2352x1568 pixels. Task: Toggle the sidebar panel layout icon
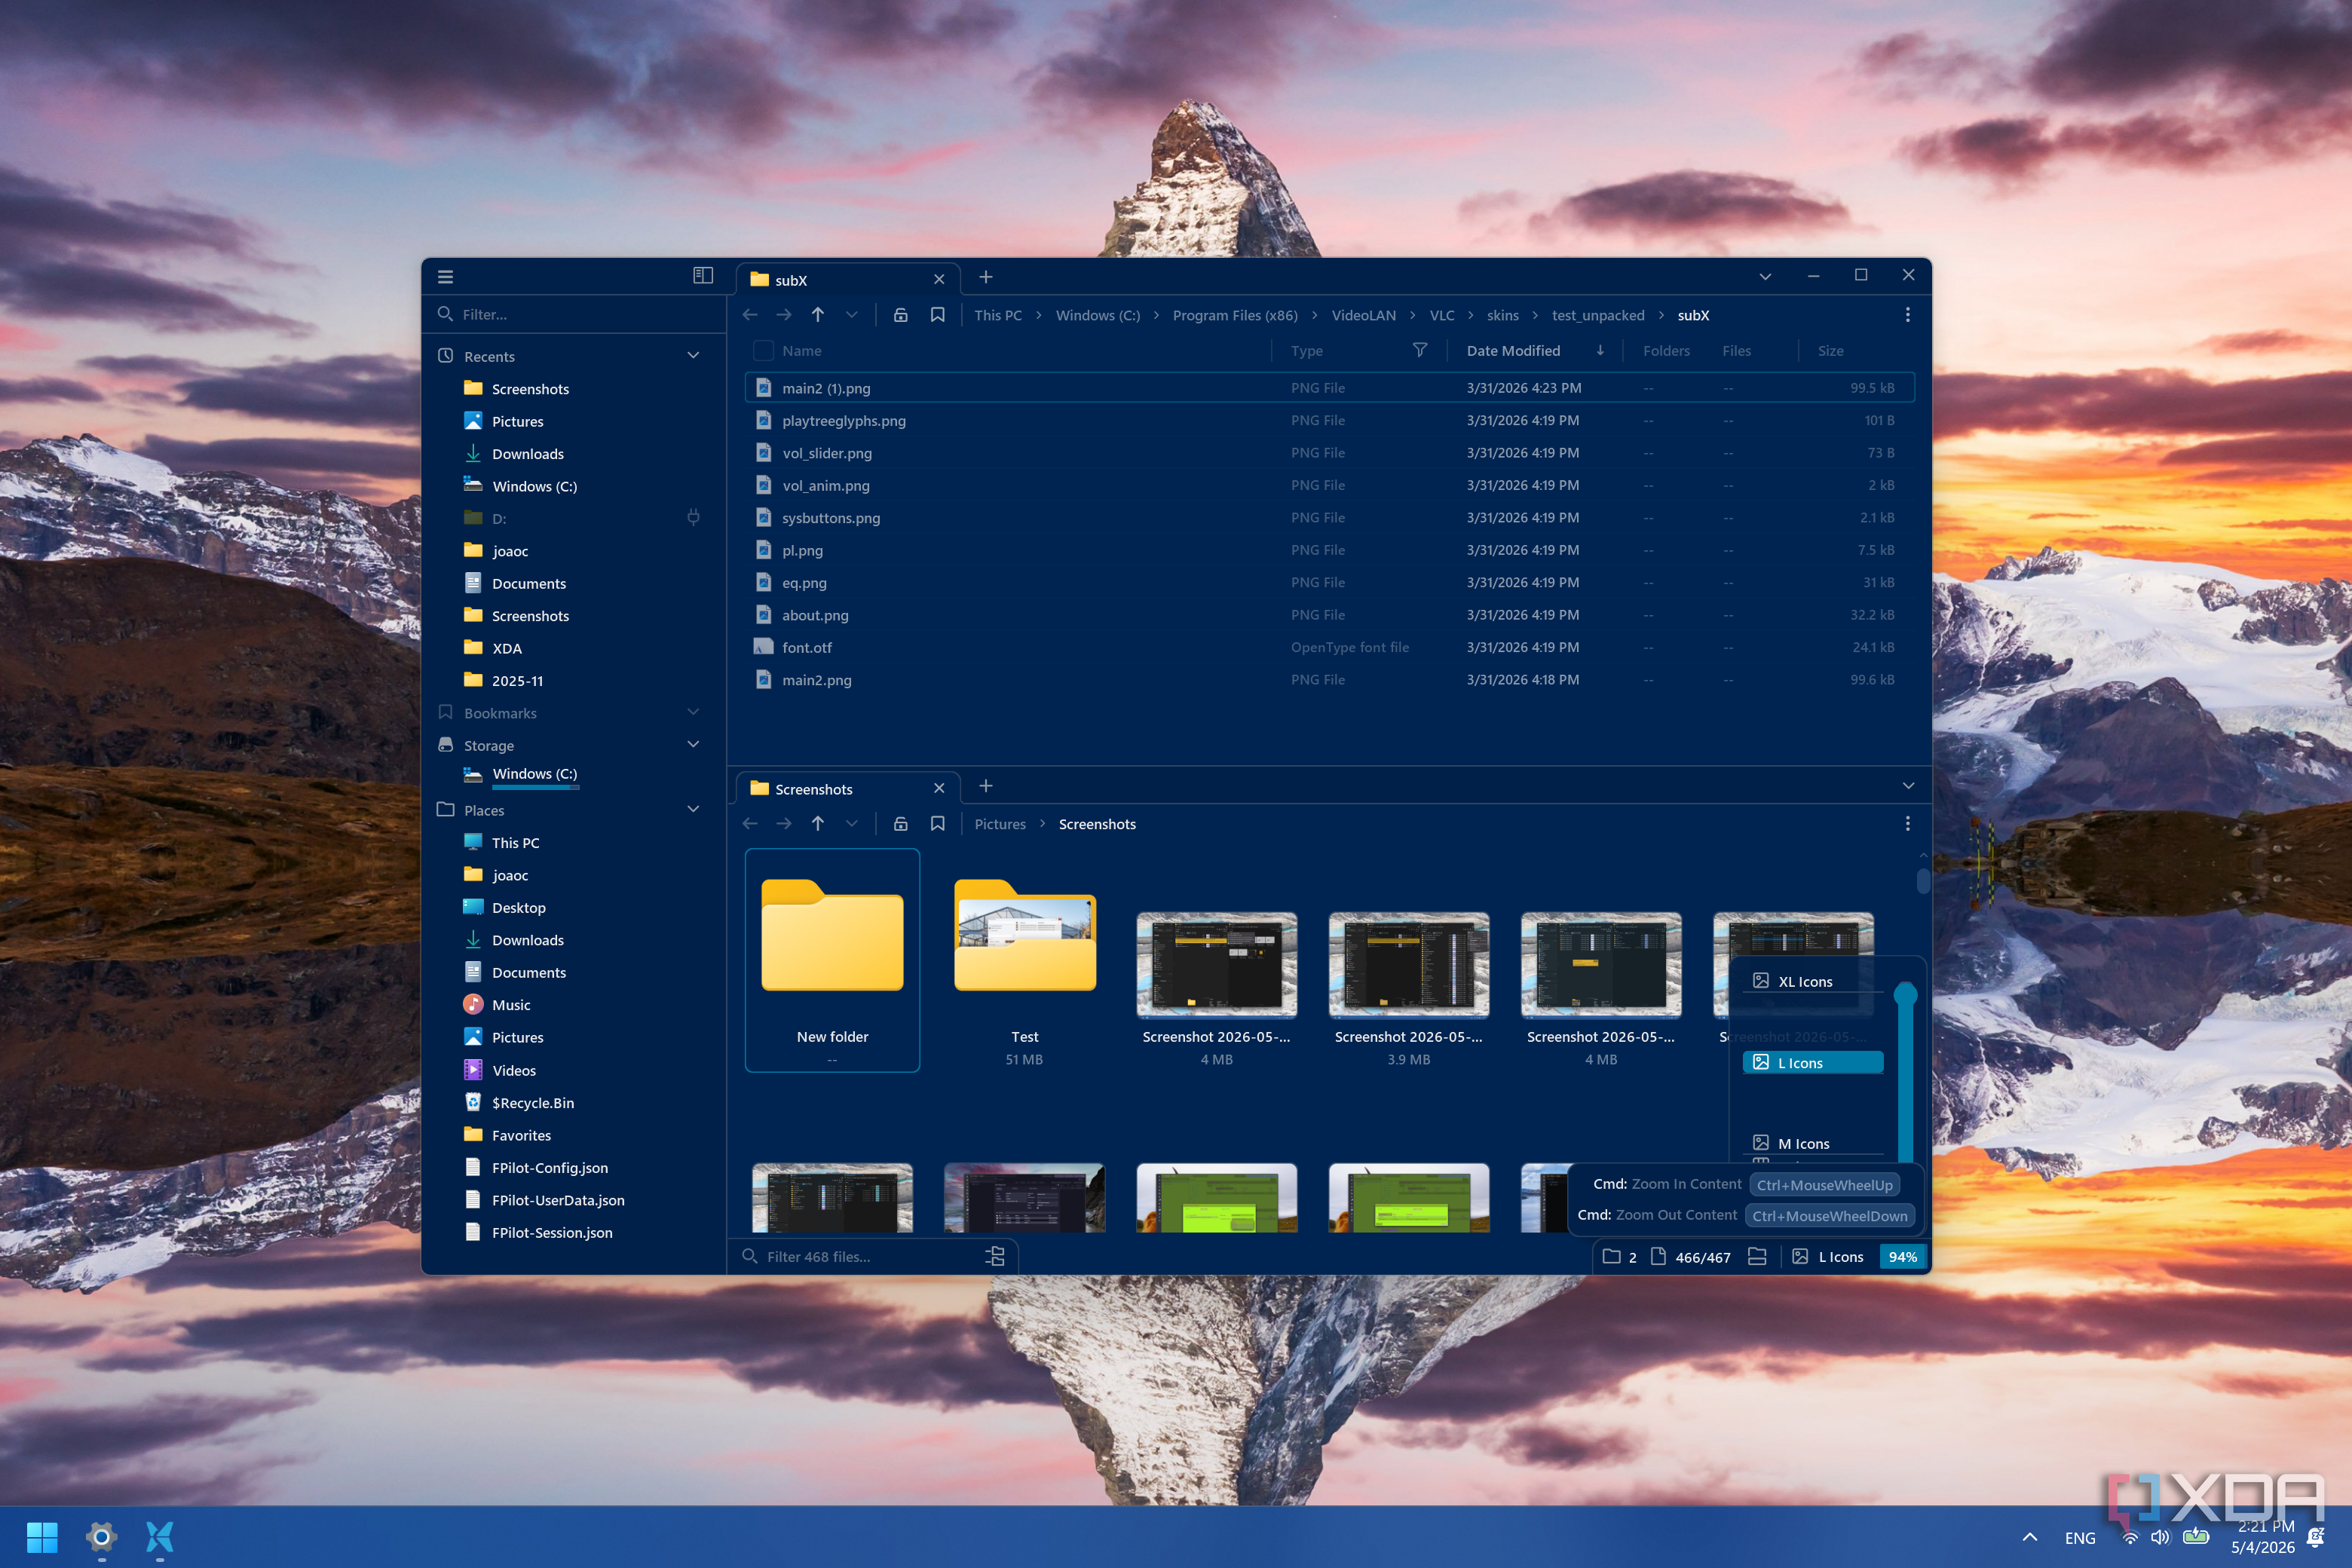[x=703, y=275]
